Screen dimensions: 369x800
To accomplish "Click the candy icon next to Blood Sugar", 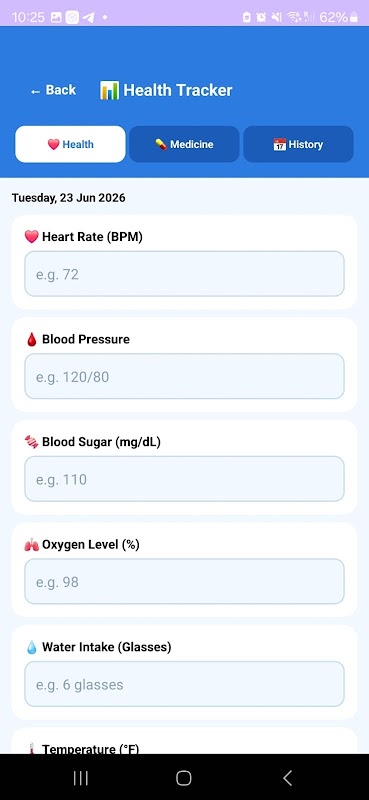I will [32, 442].
